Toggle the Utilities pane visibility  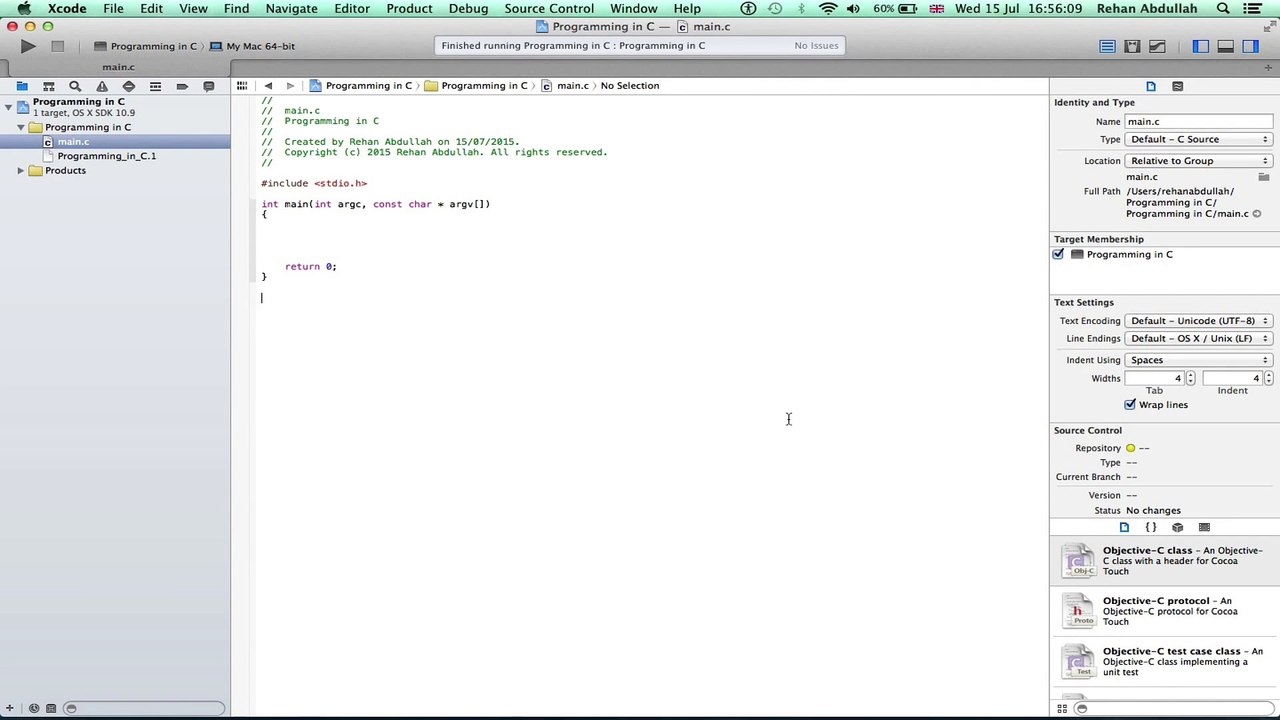pos(1250,46)
